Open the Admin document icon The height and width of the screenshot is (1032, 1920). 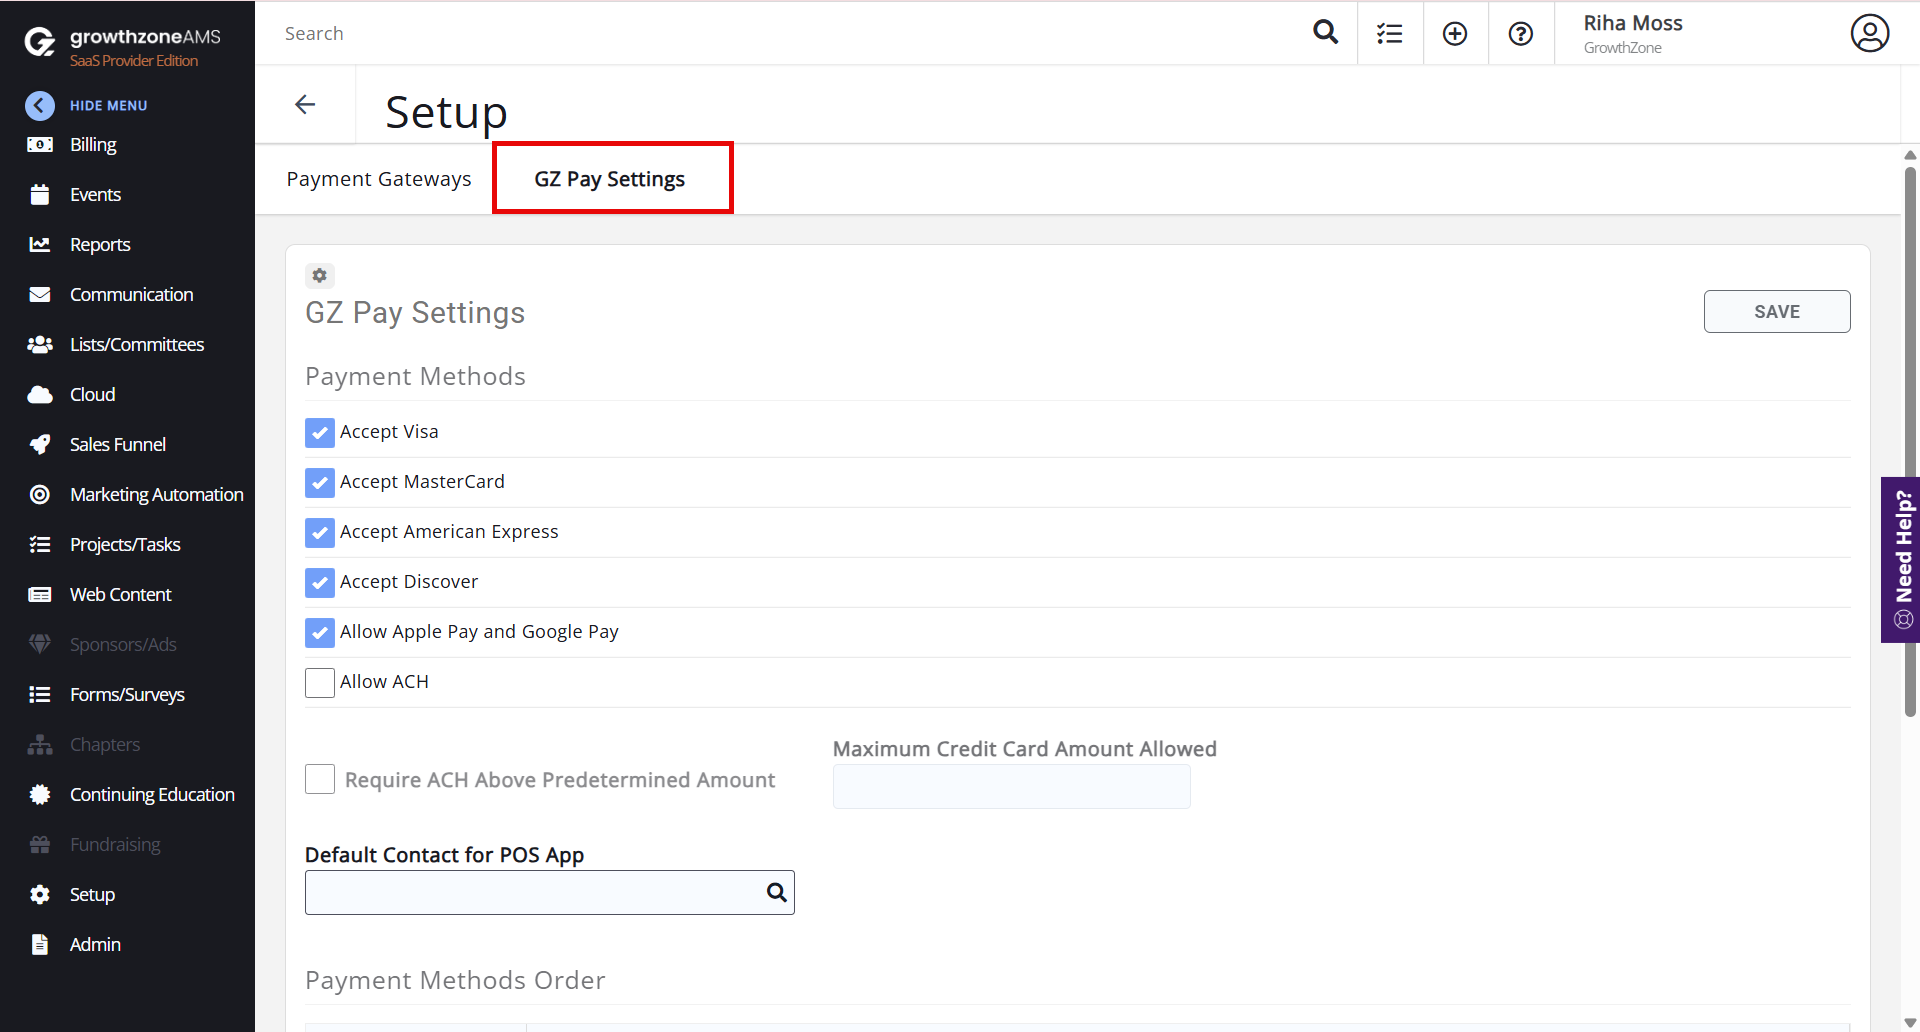tap(40, 945)
